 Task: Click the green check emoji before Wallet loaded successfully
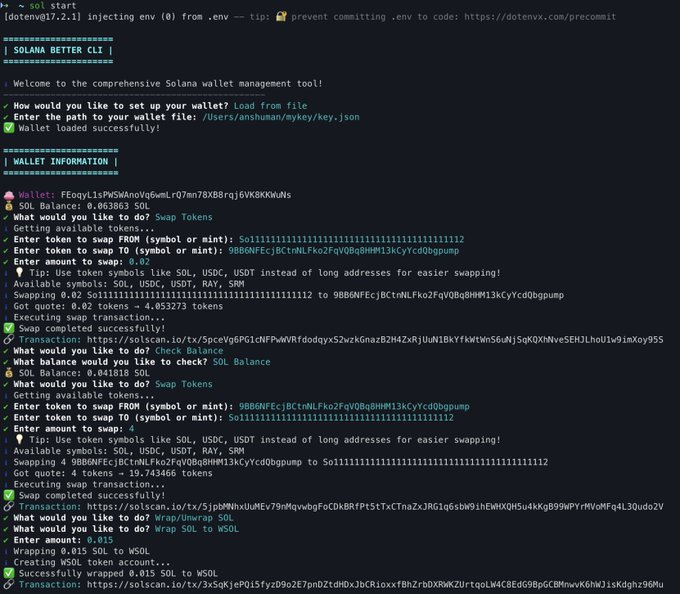(9, 128)
